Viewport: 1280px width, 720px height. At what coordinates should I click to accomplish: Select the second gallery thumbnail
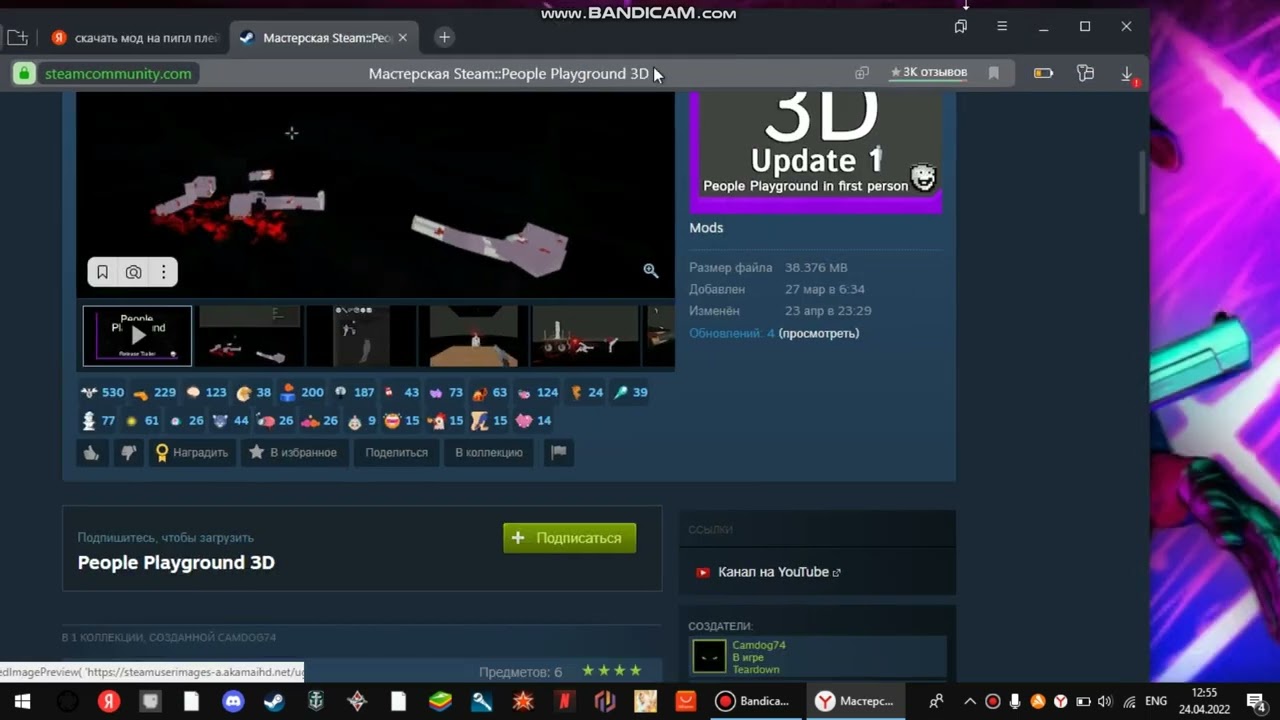(250, 336)
